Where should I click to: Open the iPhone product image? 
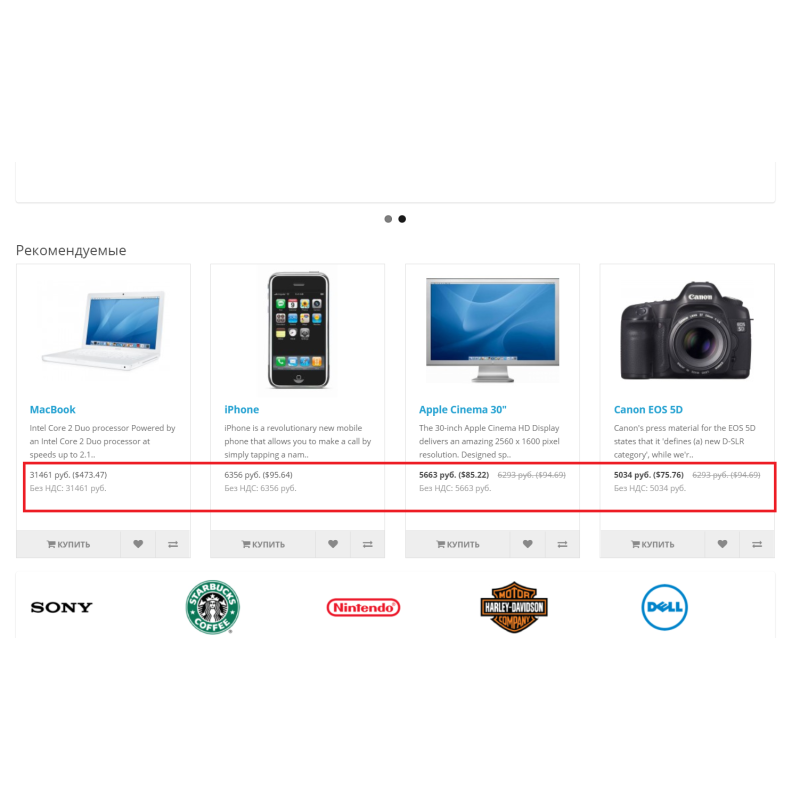point(298,331)
